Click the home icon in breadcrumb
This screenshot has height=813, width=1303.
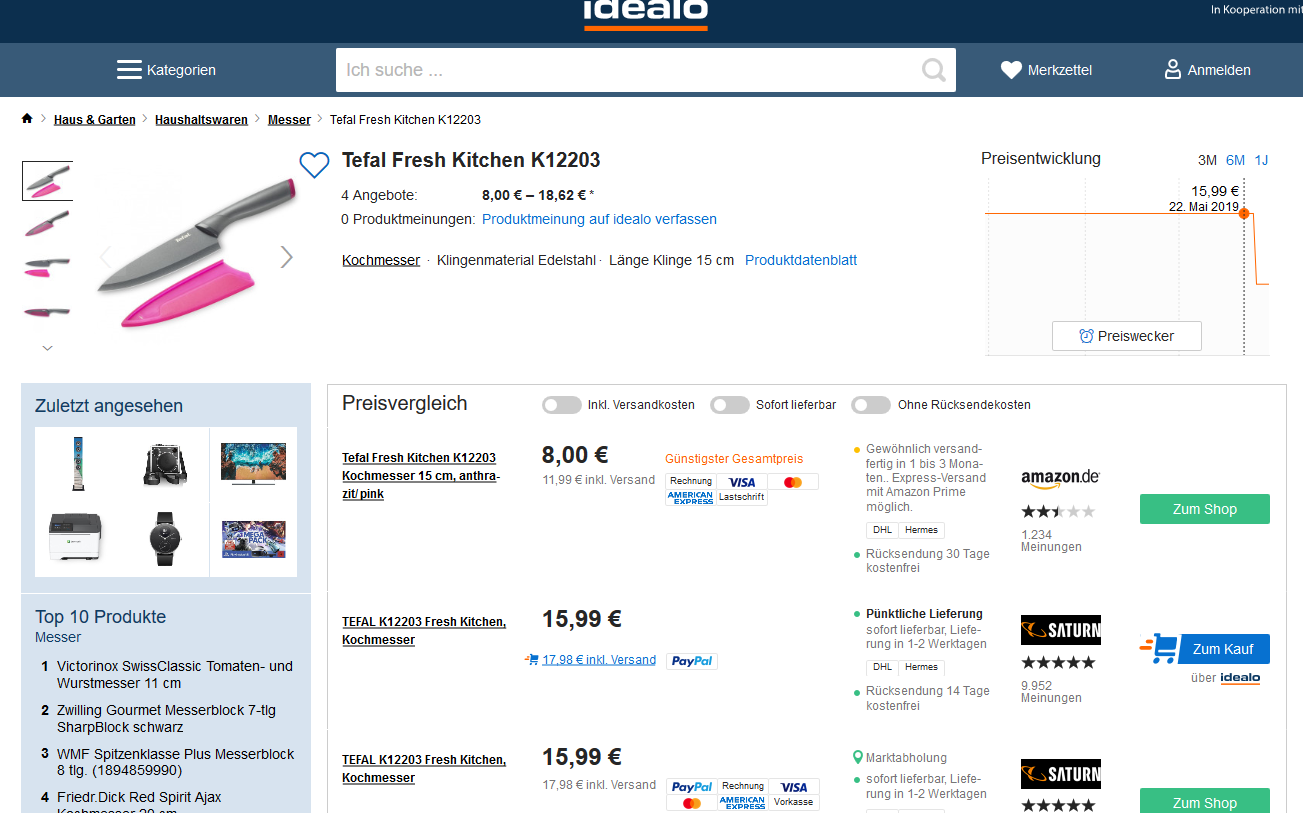(x=27, y=119)
